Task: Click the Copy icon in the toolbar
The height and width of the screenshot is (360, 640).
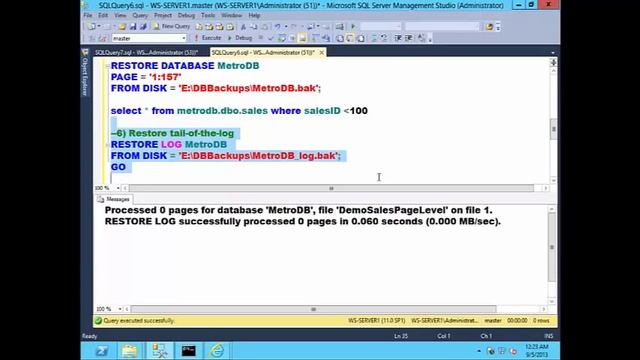Action: pyautogui.click(x=253, y=27)
